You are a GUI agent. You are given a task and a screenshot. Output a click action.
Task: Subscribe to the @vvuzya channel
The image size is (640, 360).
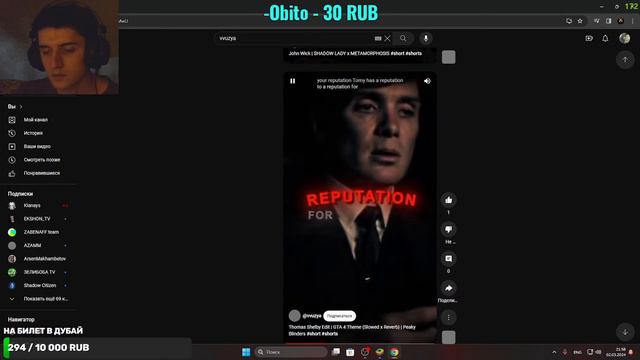(x=340, y=316)
